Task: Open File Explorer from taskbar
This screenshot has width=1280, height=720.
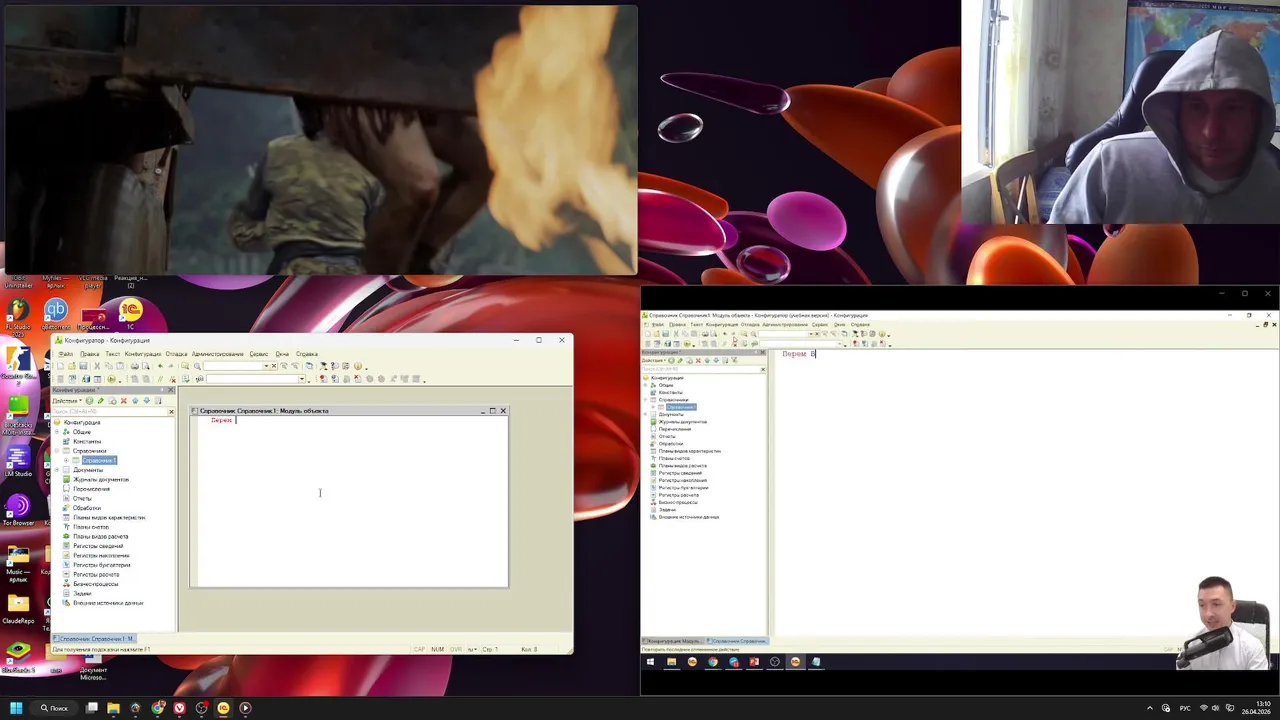Action: 114,708
